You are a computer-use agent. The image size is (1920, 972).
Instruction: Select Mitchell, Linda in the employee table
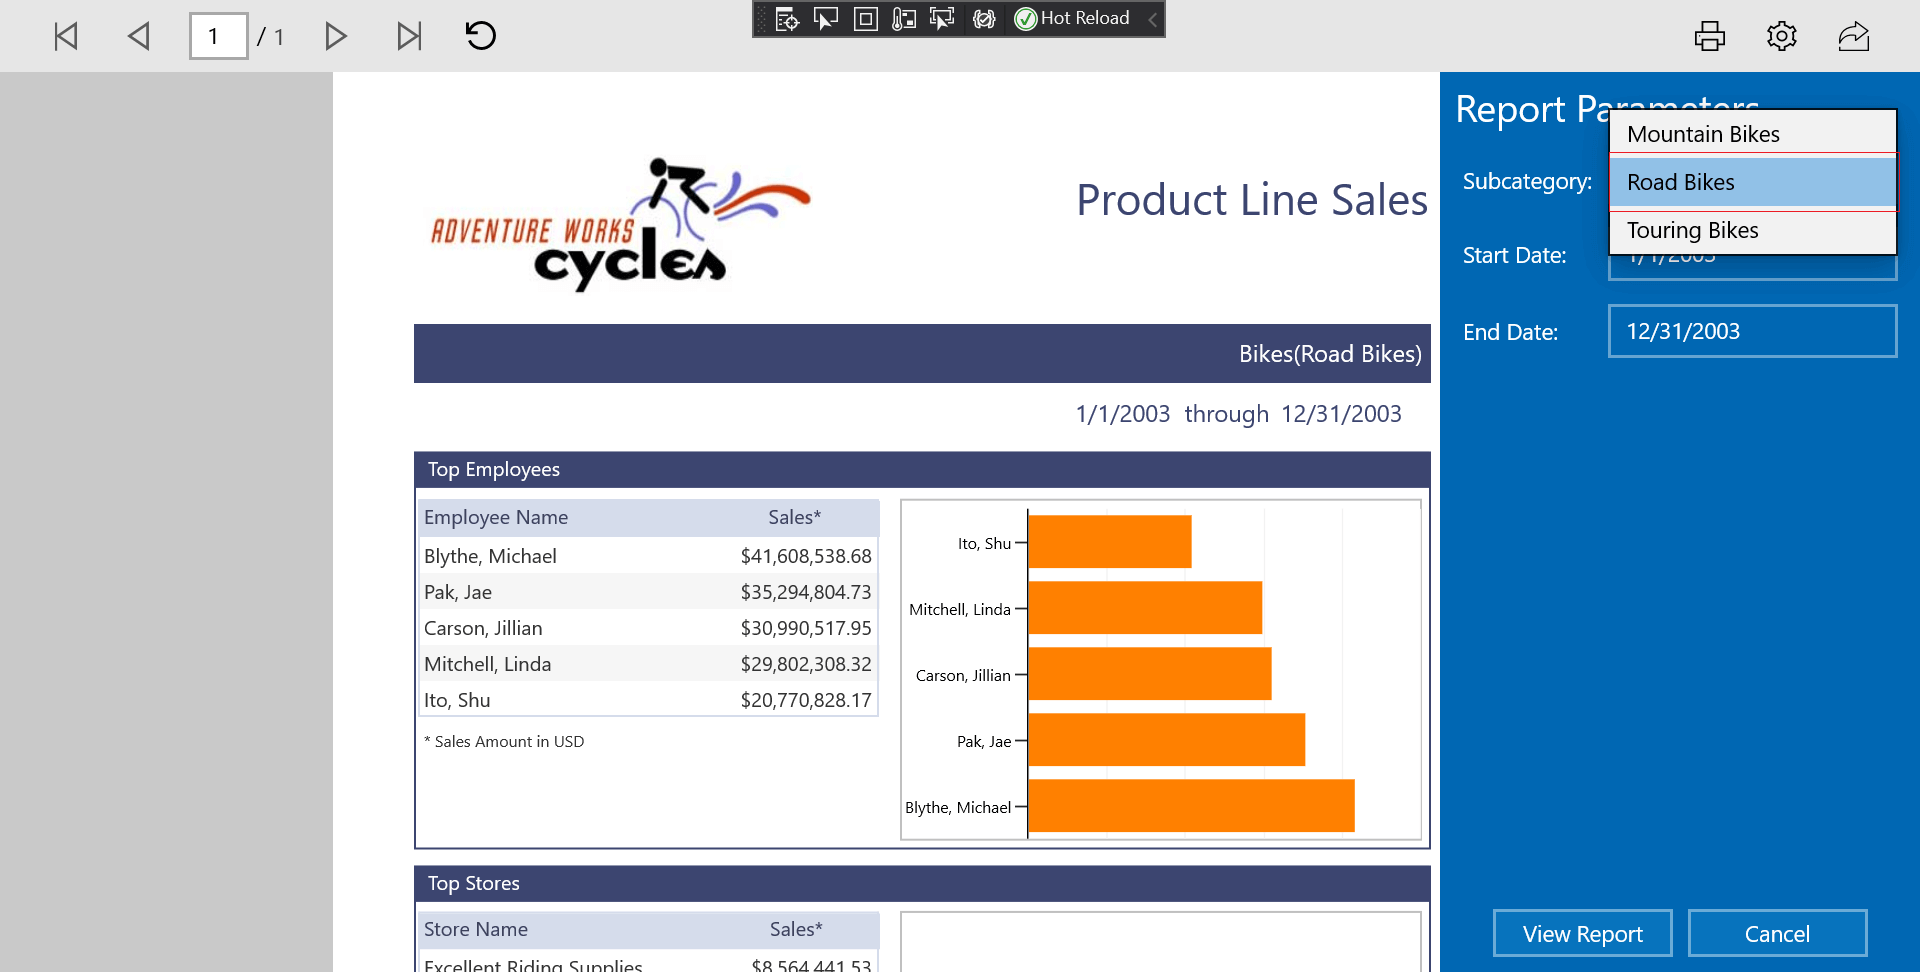pos(487,664)
